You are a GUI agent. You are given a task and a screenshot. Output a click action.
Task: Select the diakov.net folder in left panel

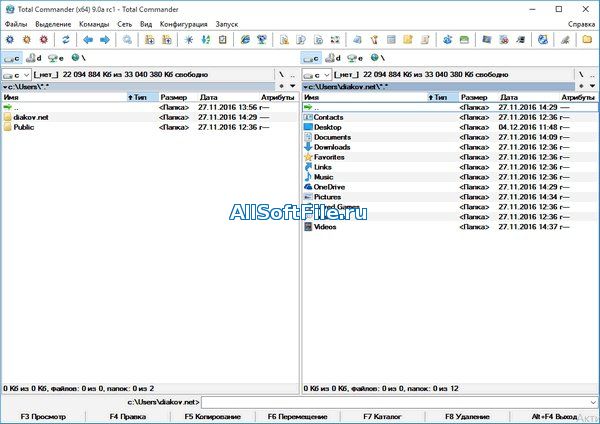click(31, 117)
